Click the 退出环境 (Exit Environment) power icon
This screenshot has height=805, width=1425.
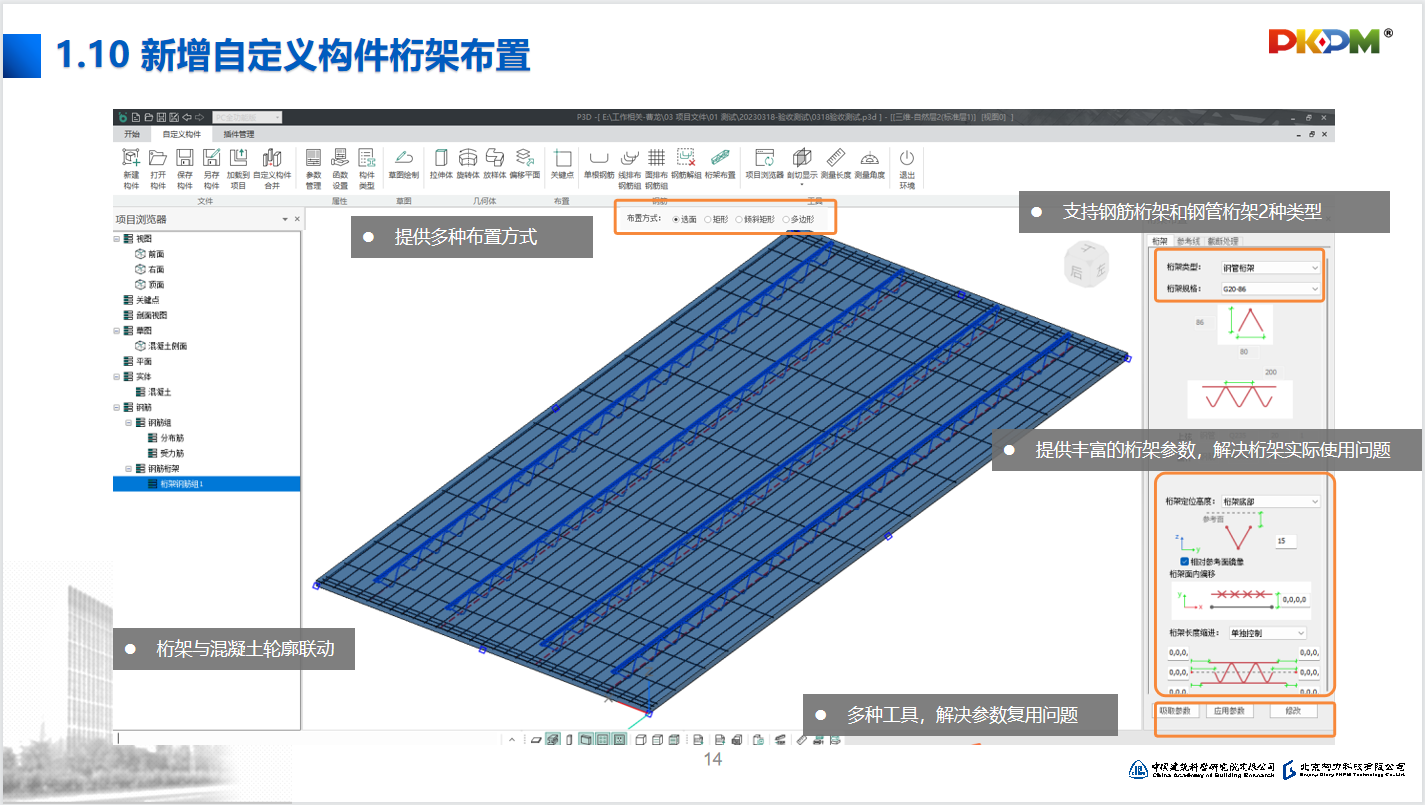(907, 157)
